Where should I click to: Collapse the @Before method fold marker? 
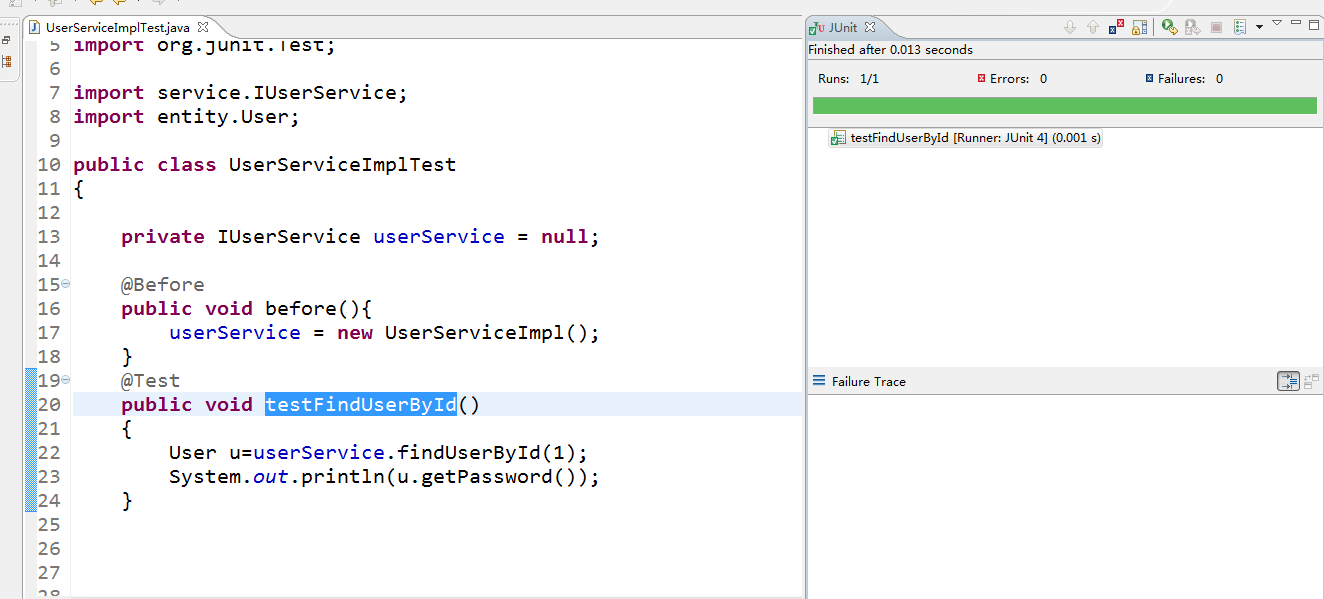[x=65, y=284]
